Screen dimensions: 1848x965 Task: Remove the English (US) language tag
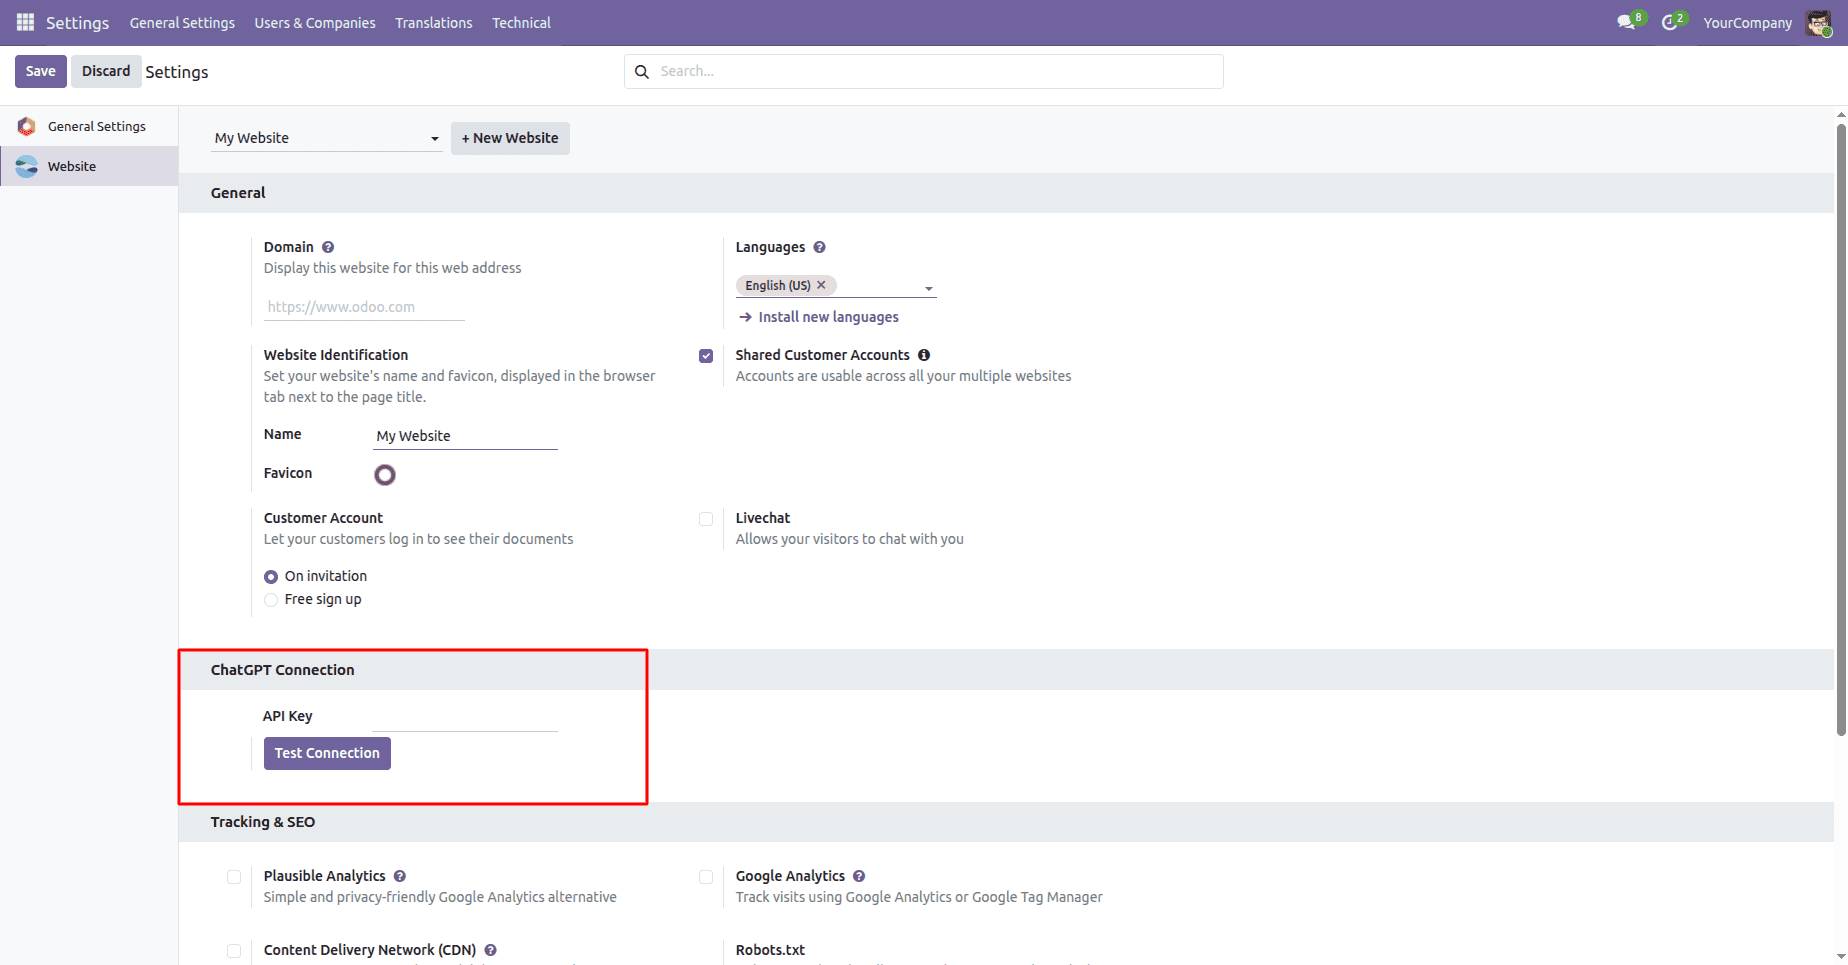[821, 285]
